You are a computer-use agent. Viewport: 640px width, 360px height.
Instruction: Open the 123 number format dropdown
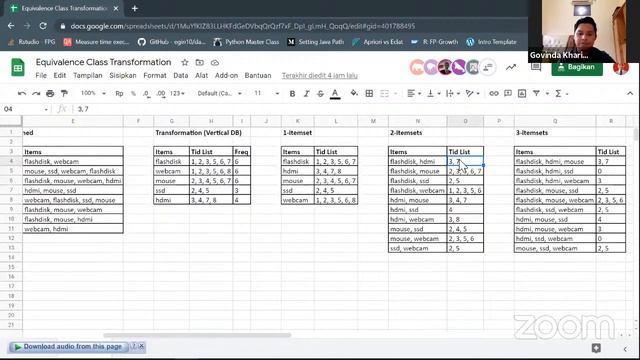[177, 93]
